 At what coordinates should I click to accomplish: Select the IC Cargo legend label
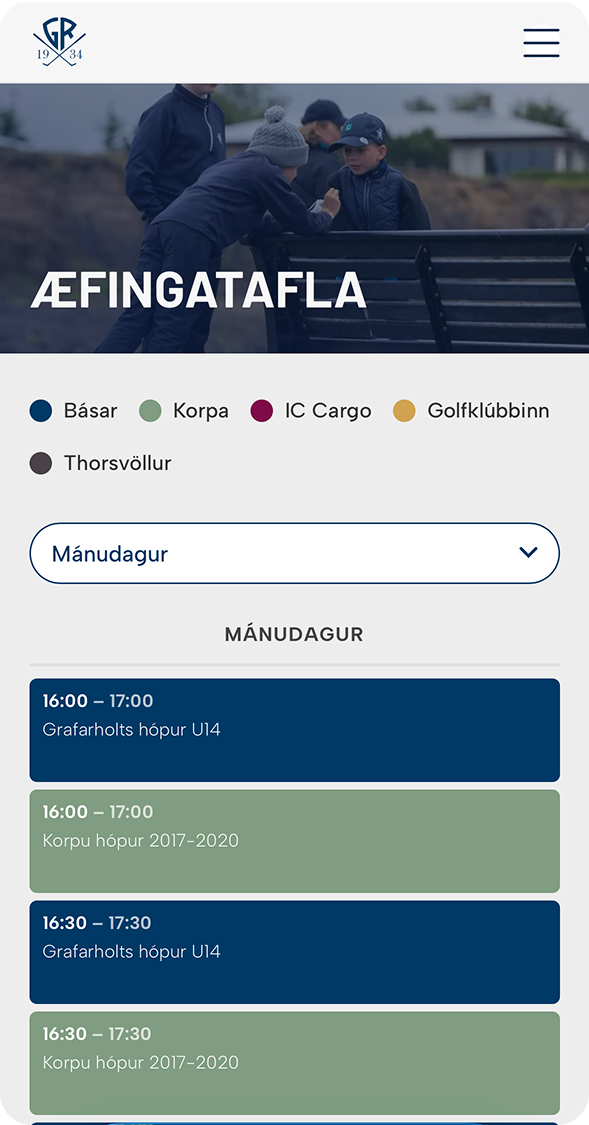pyautogui.click(x=328, y=412)
